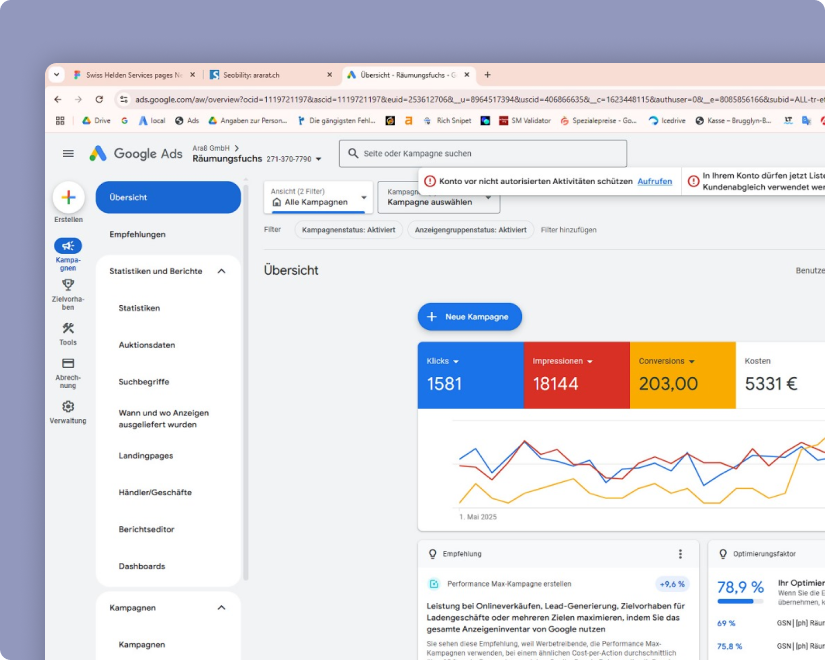Open the account switcher dropdown arrow
Screen dimensions: 825x660
(318, 159)
